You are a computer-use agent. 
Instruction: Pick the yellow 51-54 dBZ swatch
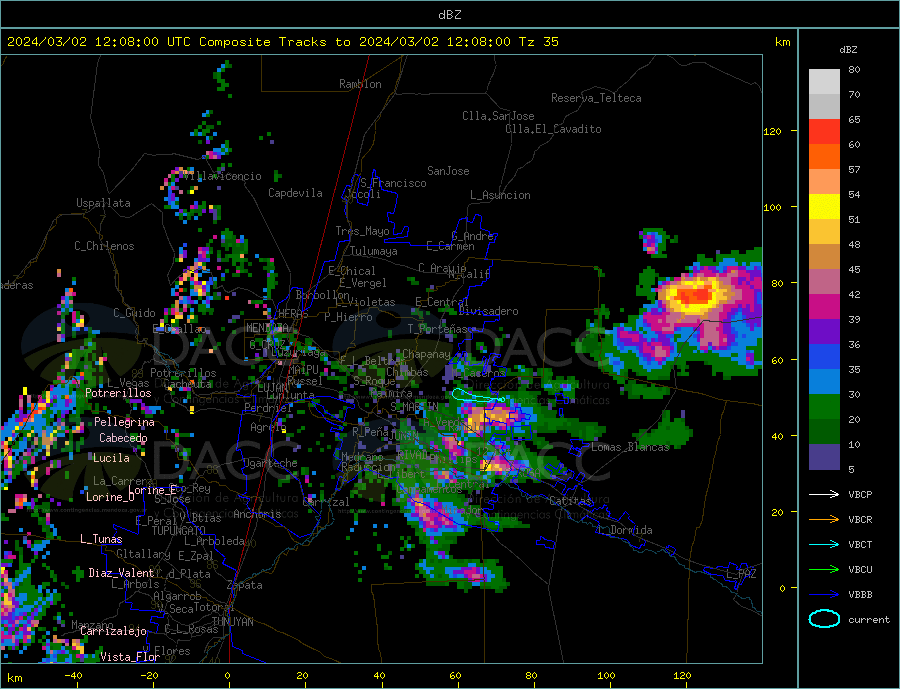(824, 207)
